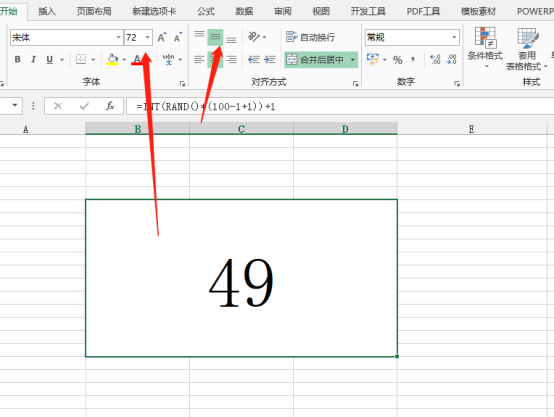The width and height of the screenshot is (554, 417).
Task: Expand 合并后居中 dropdown arrow
Action: [353, 60]
